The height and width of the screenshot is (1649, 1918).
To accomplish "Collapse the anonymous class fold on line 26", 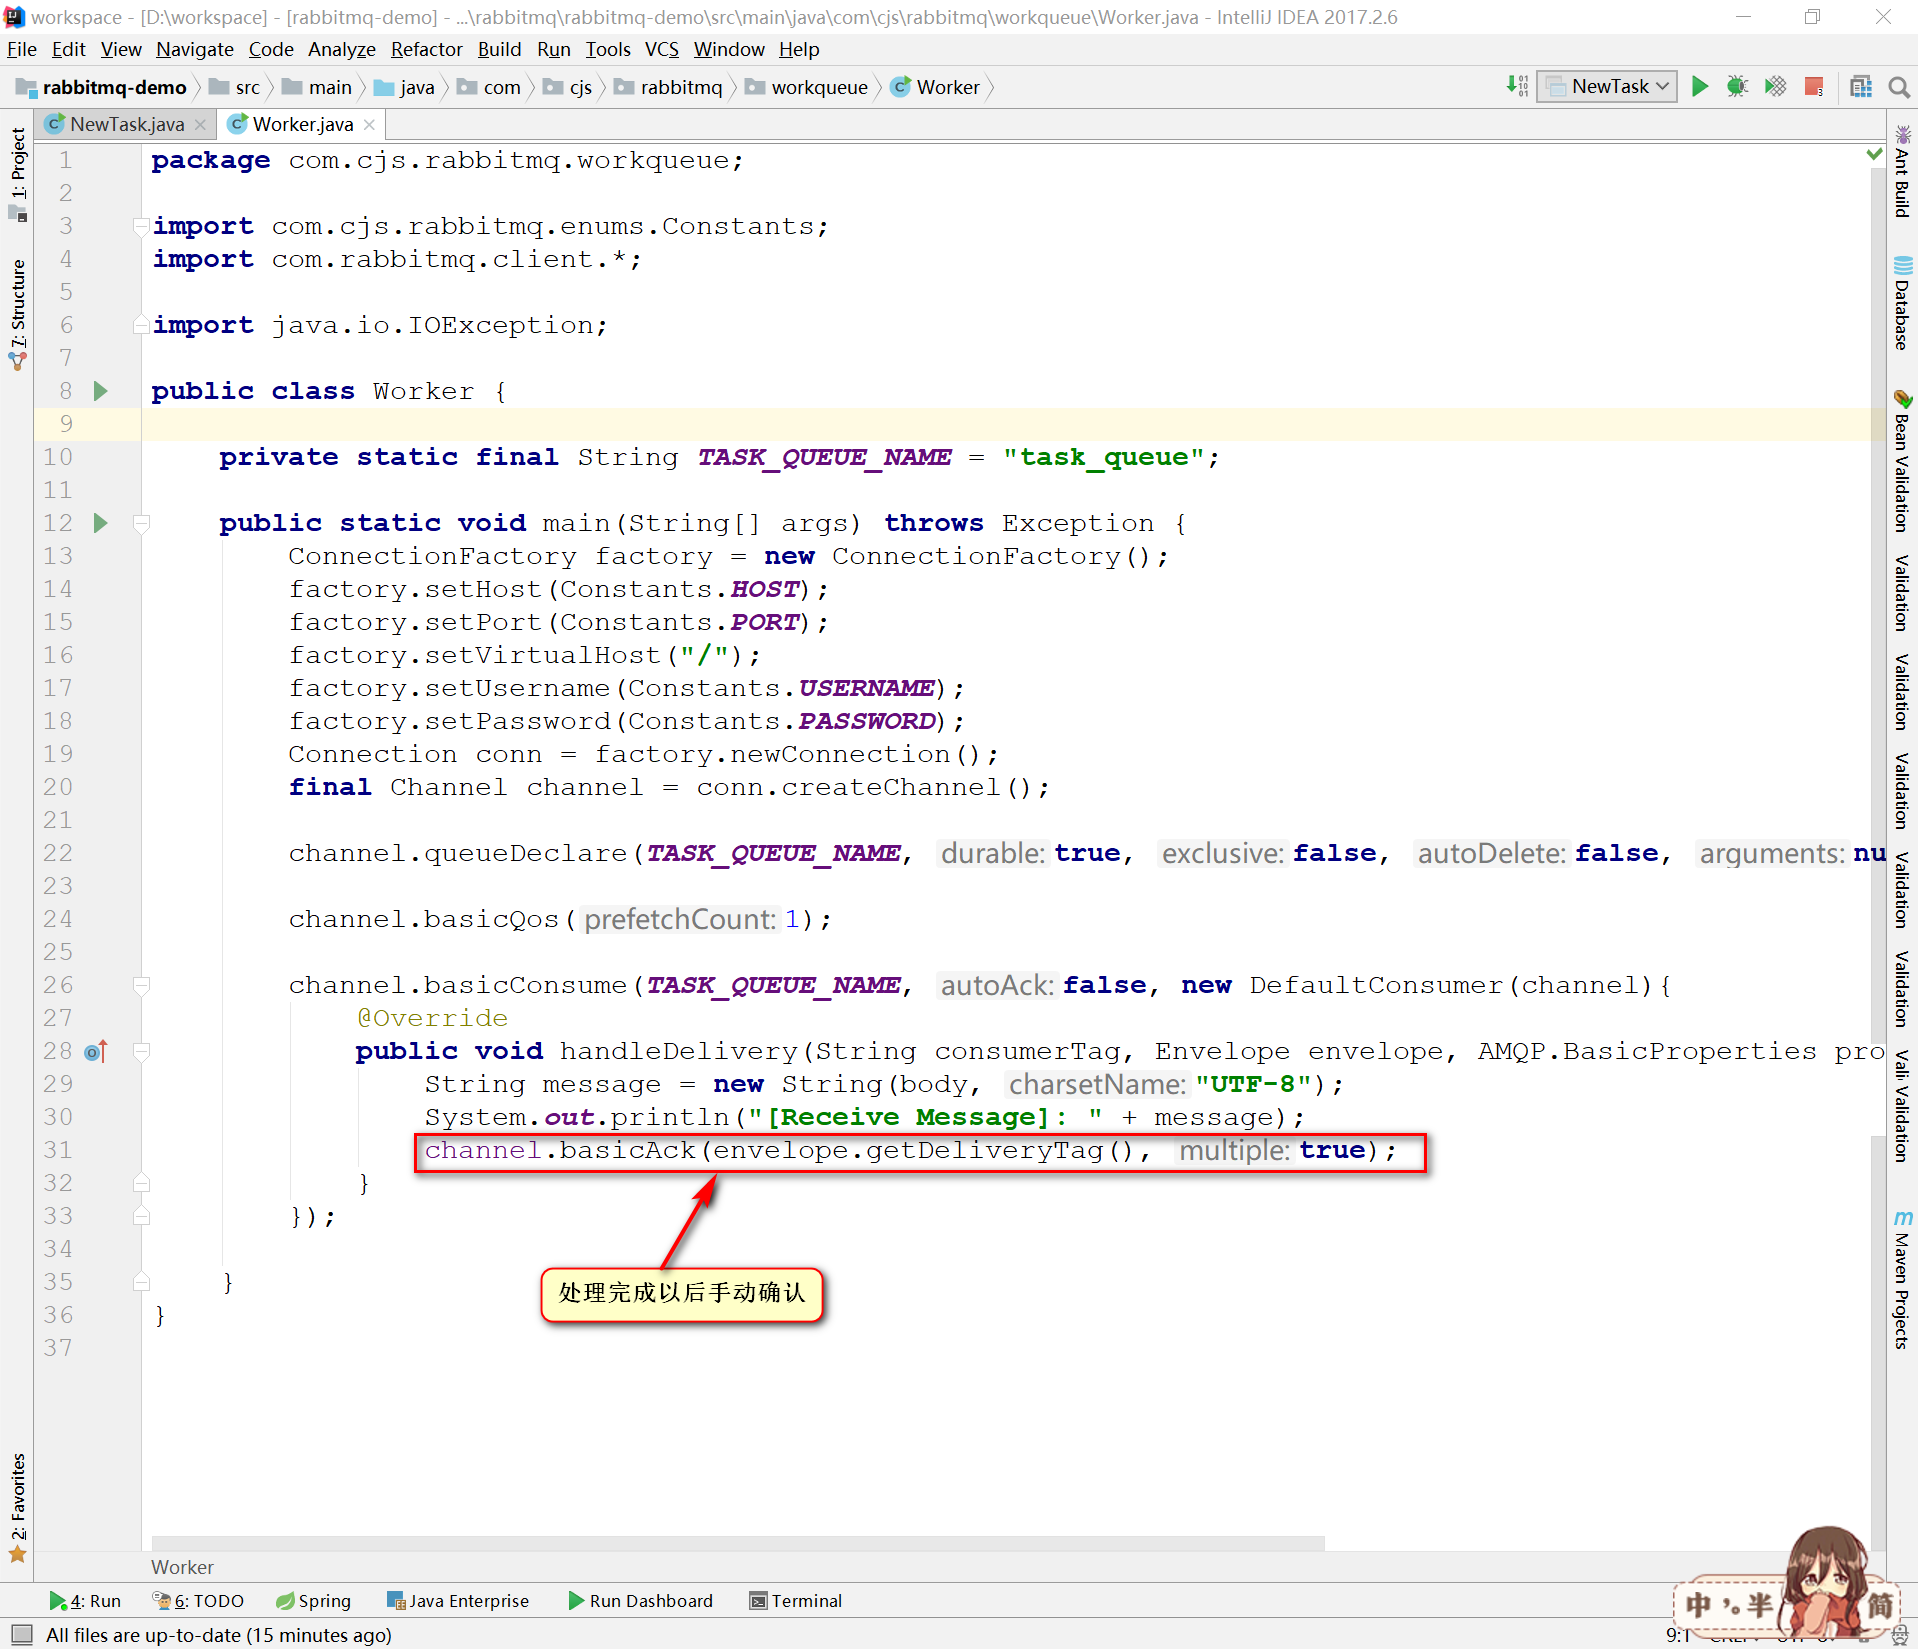I will point(141,985).
